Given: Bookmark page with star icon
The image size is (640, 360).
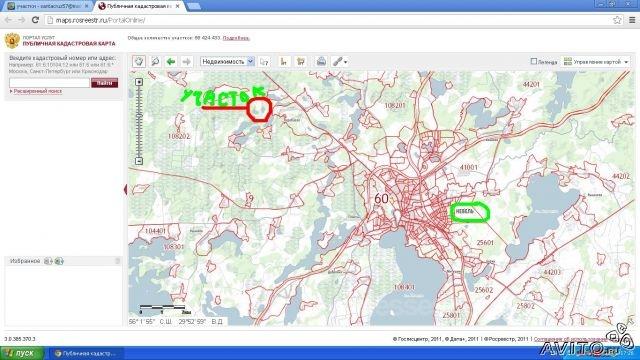Looking at the screenshot, I should coord(617,20).
